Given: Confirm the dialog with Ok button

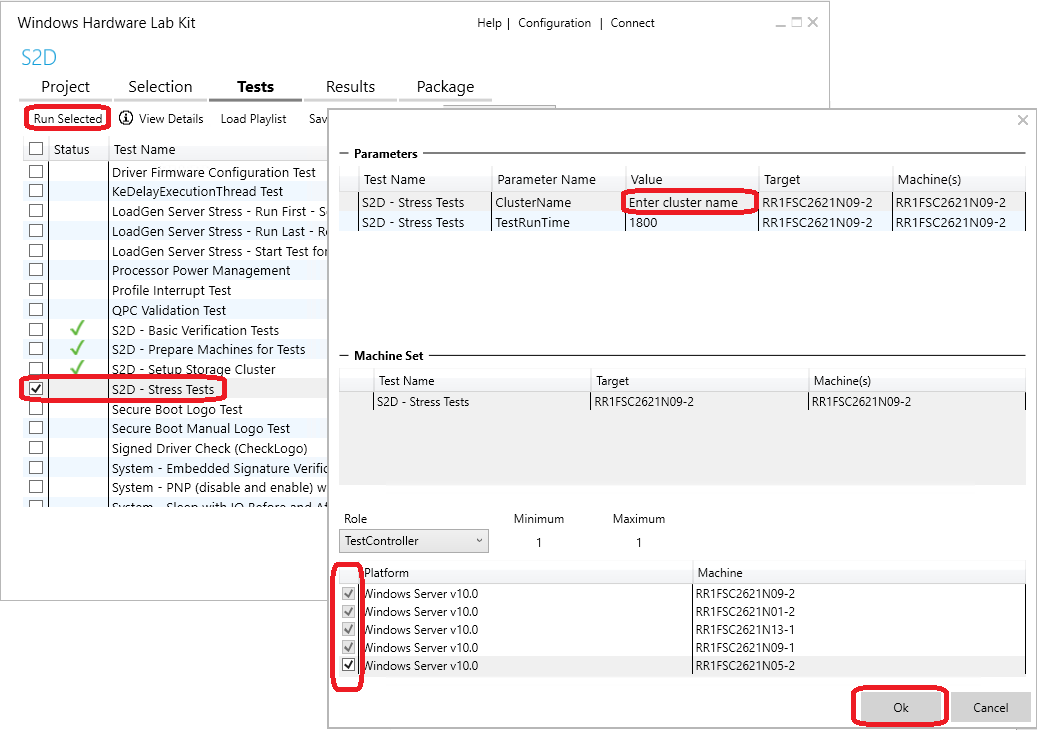Looking at the screenshot, I should [901, 707].
